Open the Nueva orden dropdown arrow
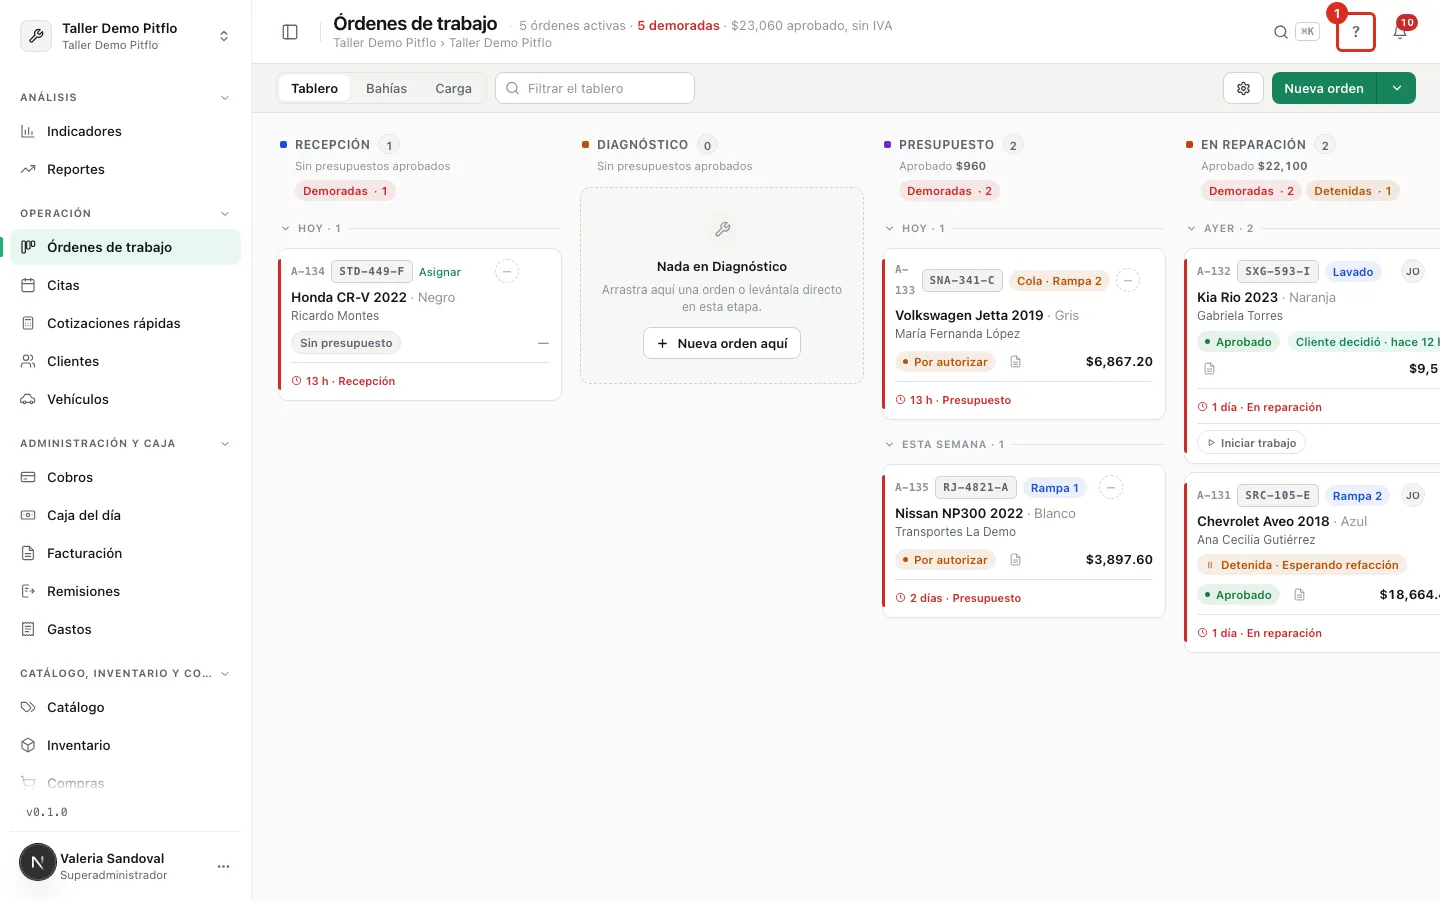This screenshot has width=1440, height=900. [x=1397, y=88]
